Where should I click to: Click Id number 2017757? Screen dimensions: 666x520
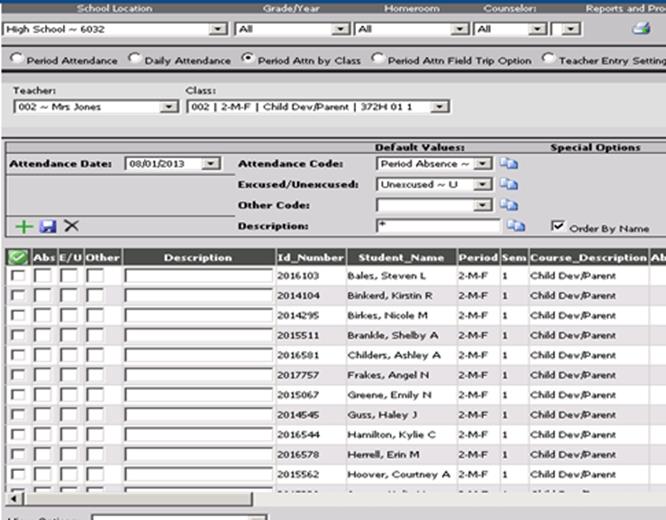[x=298, y=375]
